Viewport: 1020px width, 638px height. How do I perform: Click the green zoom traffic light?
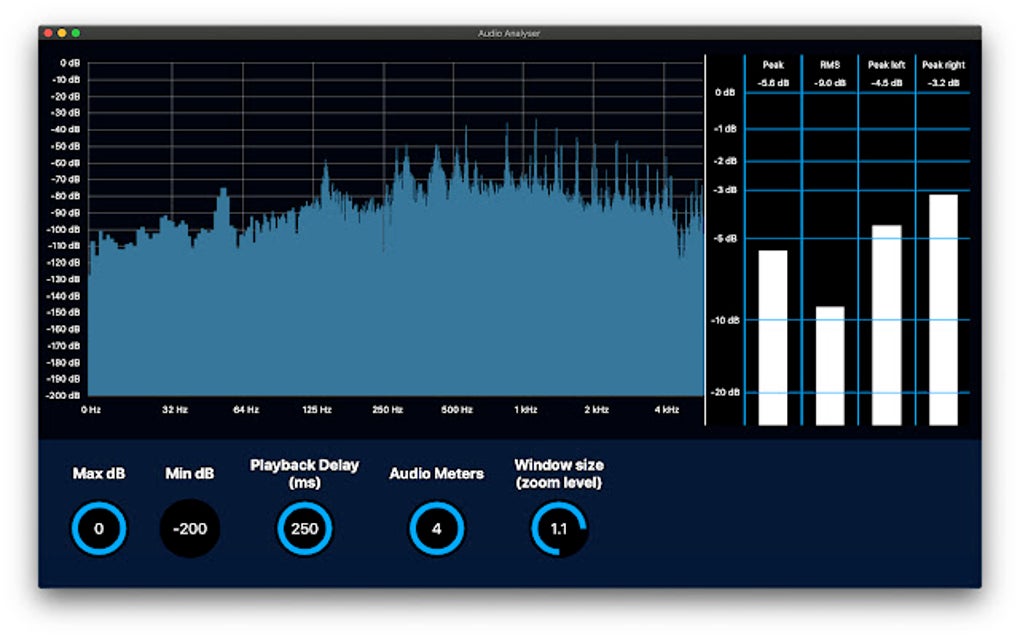(74, 31)
